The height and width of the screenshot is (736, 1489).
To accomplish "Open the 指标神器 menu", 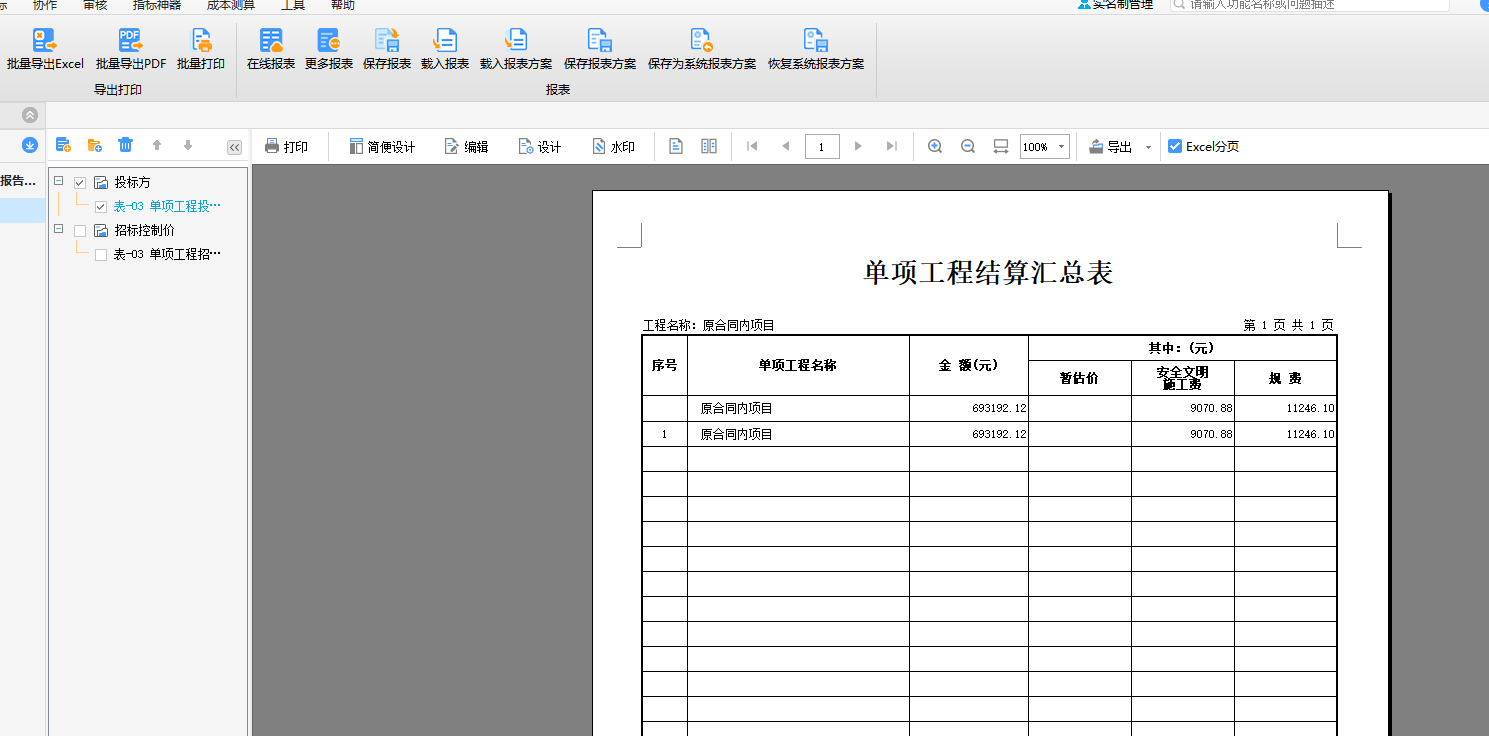I will tap(157, 5).
